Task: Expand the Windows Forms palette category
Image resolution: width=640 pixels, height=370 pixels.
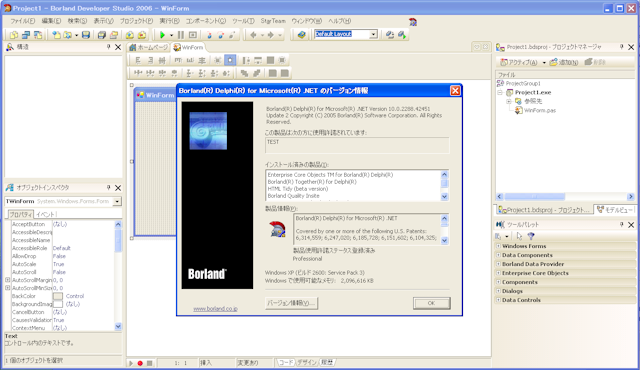Action: point(498,246)
